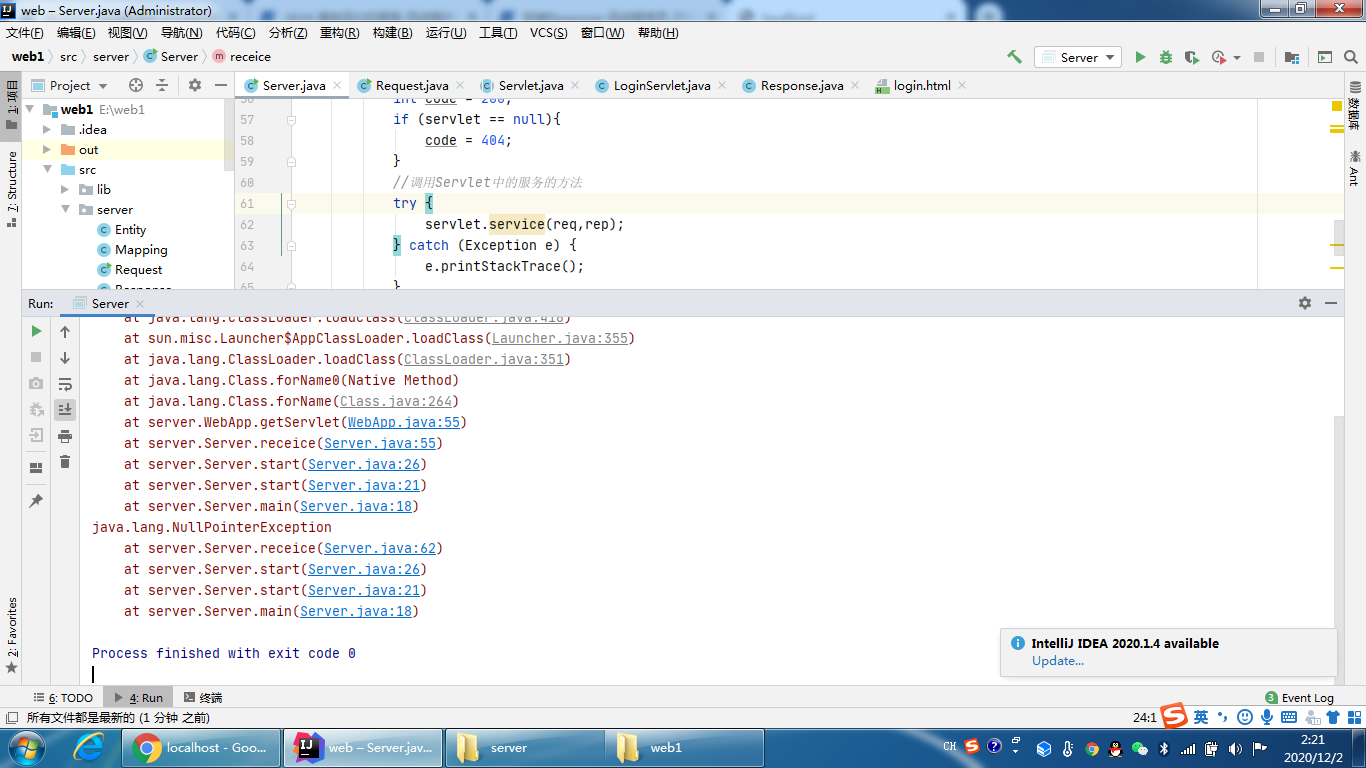Screen dimensions: 1366x768
Task: Open the 6: TODO tool window button
Action: pyautogui.click(x=63, y=697)
